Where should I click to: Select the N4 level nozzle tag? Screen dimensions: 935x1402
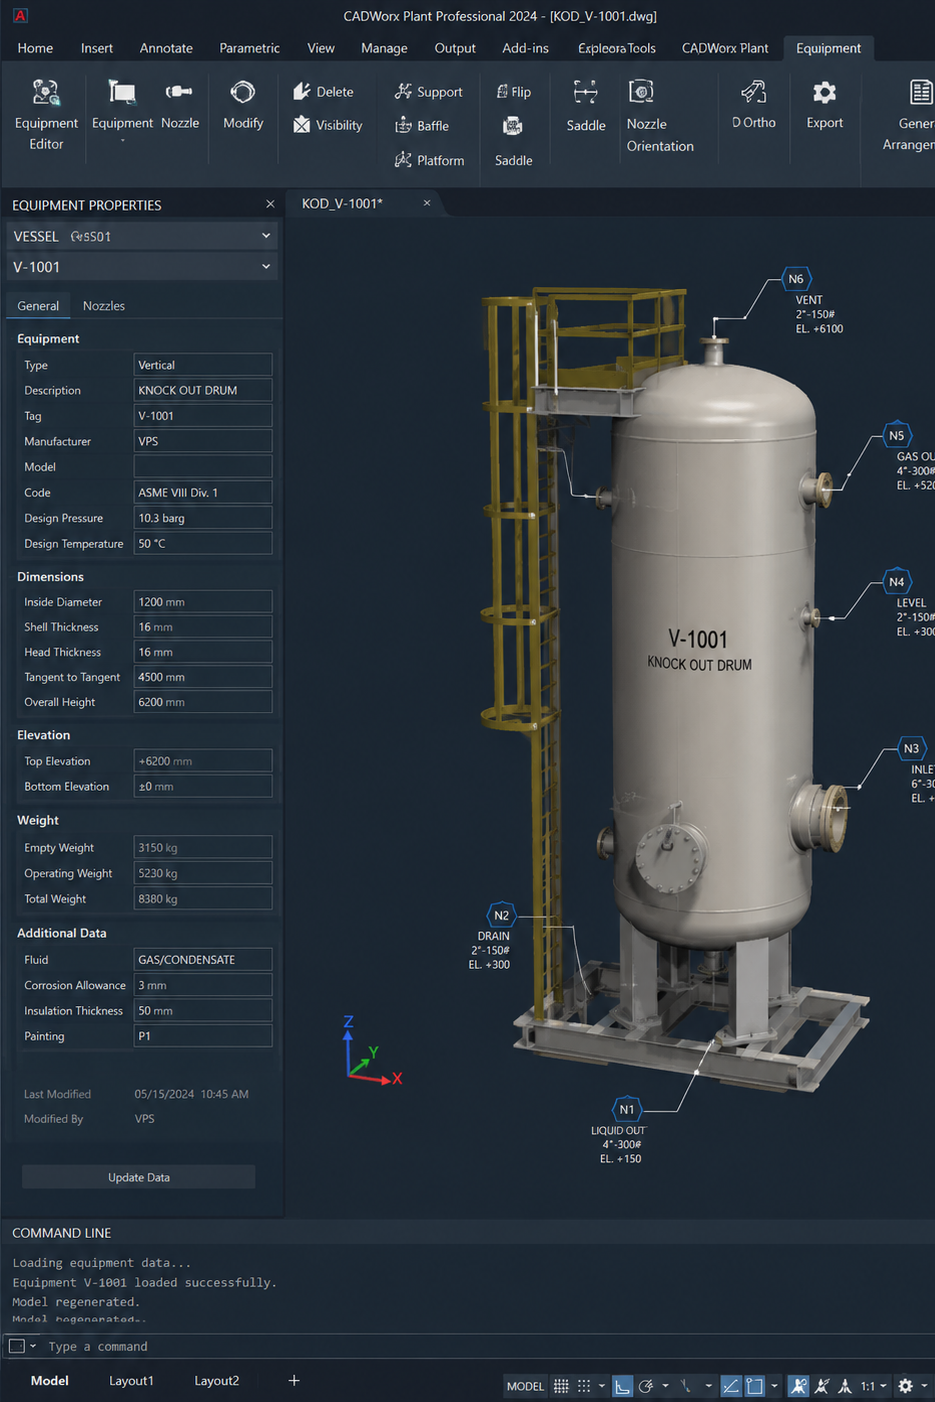point(896,582)
